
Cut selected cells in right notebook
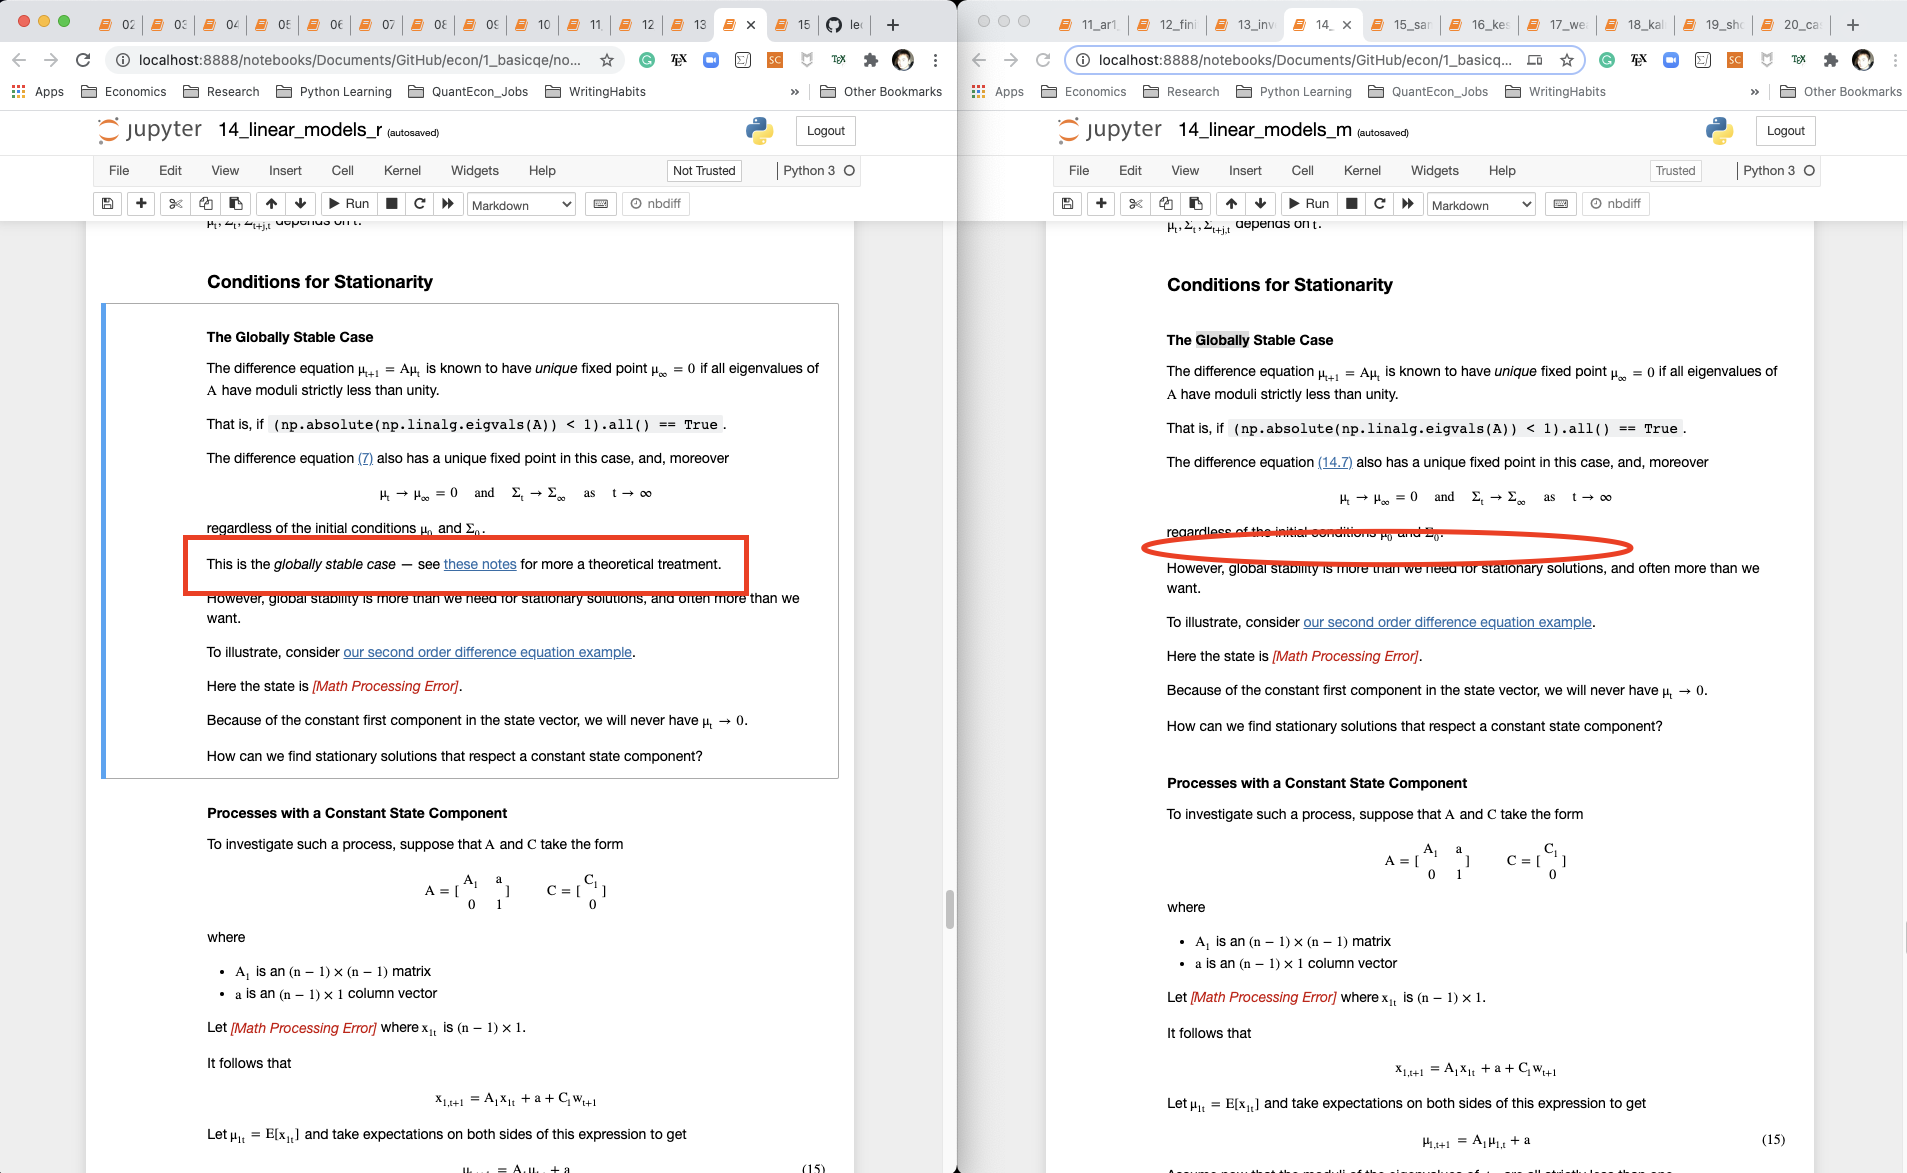(1136, 204)
